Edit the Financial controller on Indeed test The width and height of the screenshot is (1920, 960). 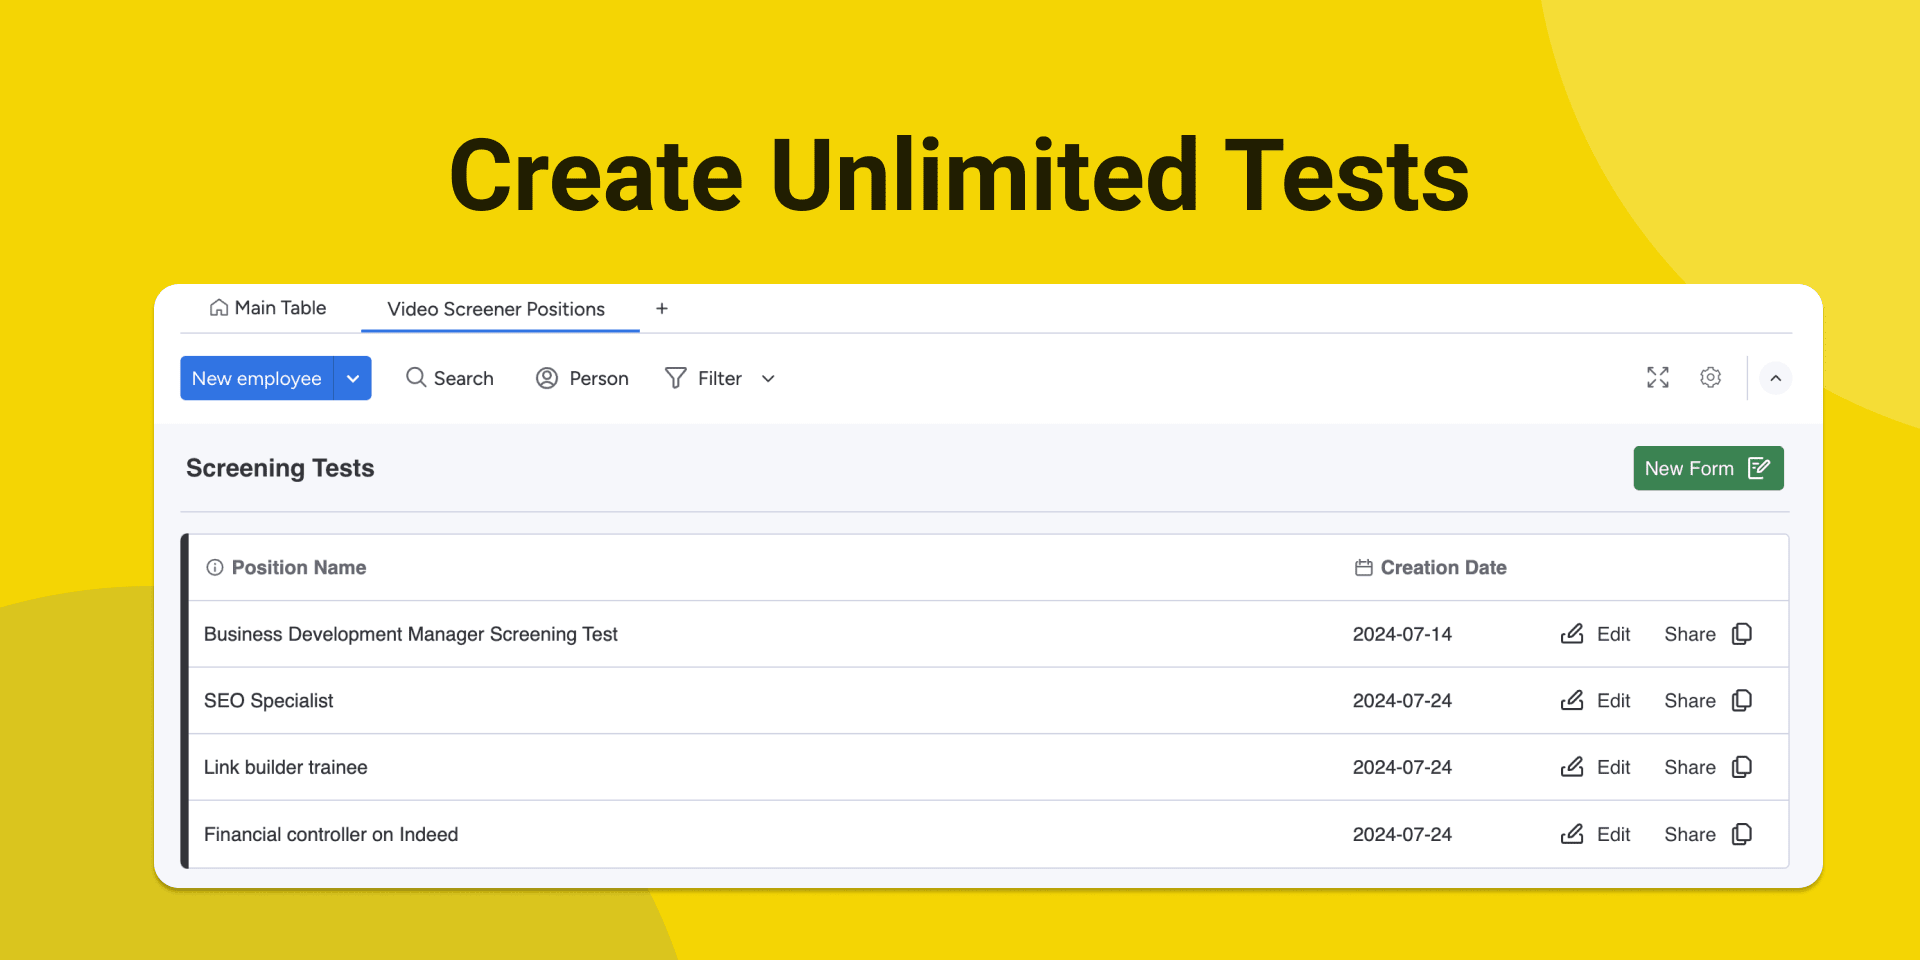(1596, 834)
